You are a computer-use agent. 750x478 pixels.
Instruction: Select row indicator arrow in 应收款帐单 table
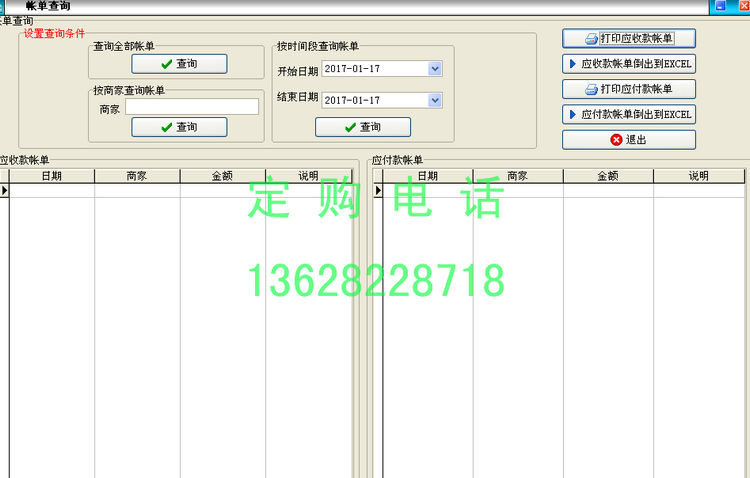pos(4,190)
